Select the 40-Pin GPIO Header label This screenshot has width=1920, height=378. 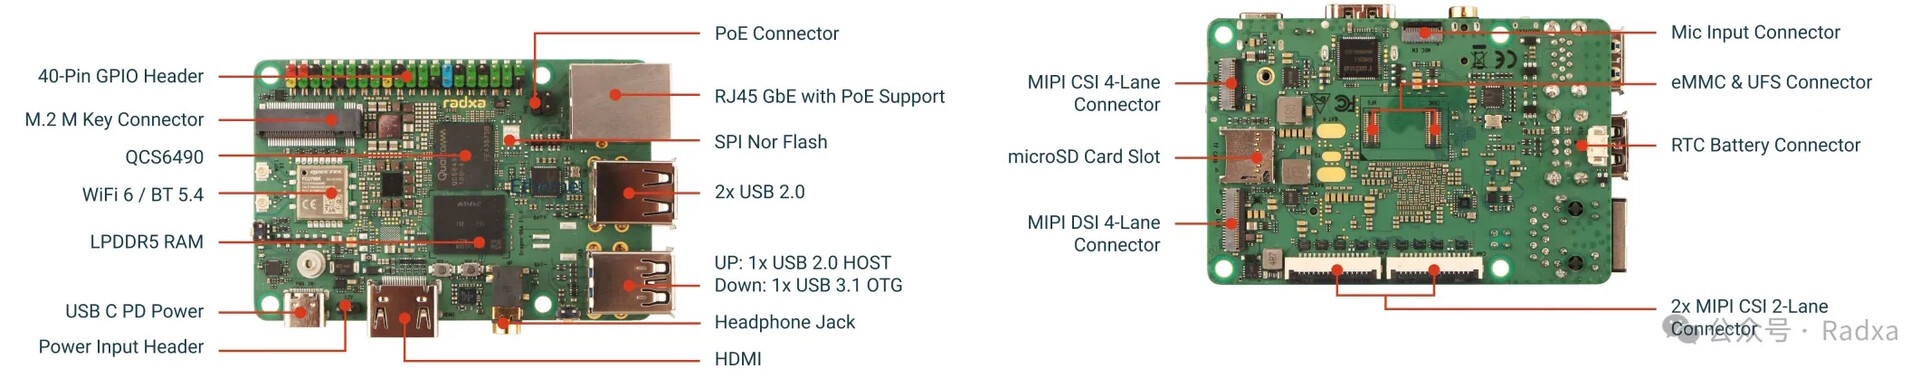coord(120,76)
